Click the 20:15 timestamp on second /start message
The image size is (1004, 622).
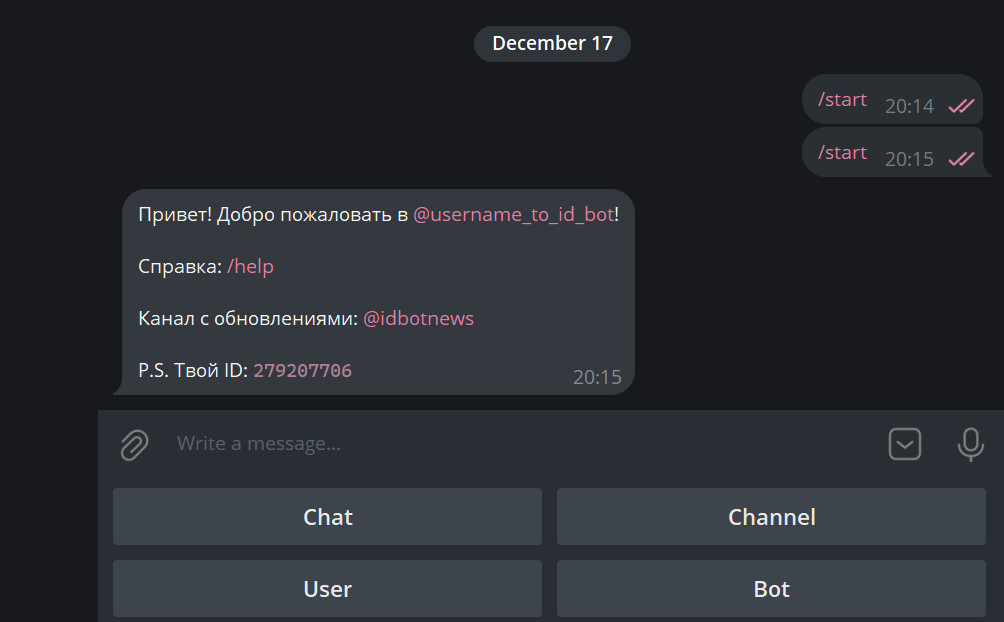[x=909, y=159]
